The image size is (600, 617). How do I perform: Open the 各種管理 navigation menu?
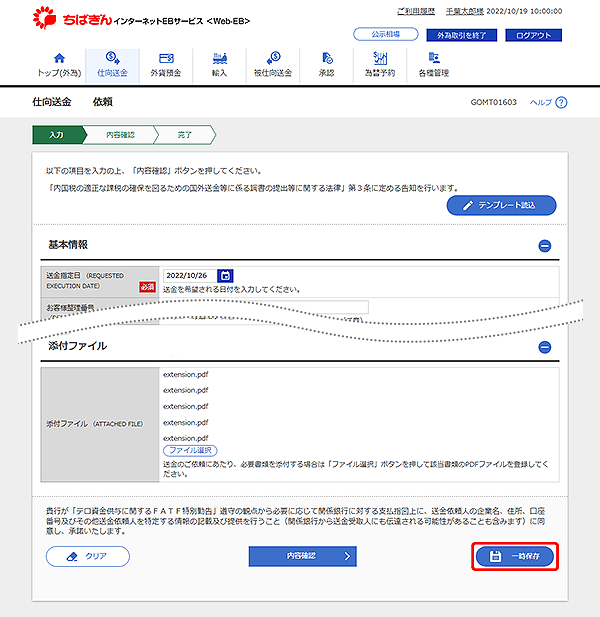click(434, 65)
